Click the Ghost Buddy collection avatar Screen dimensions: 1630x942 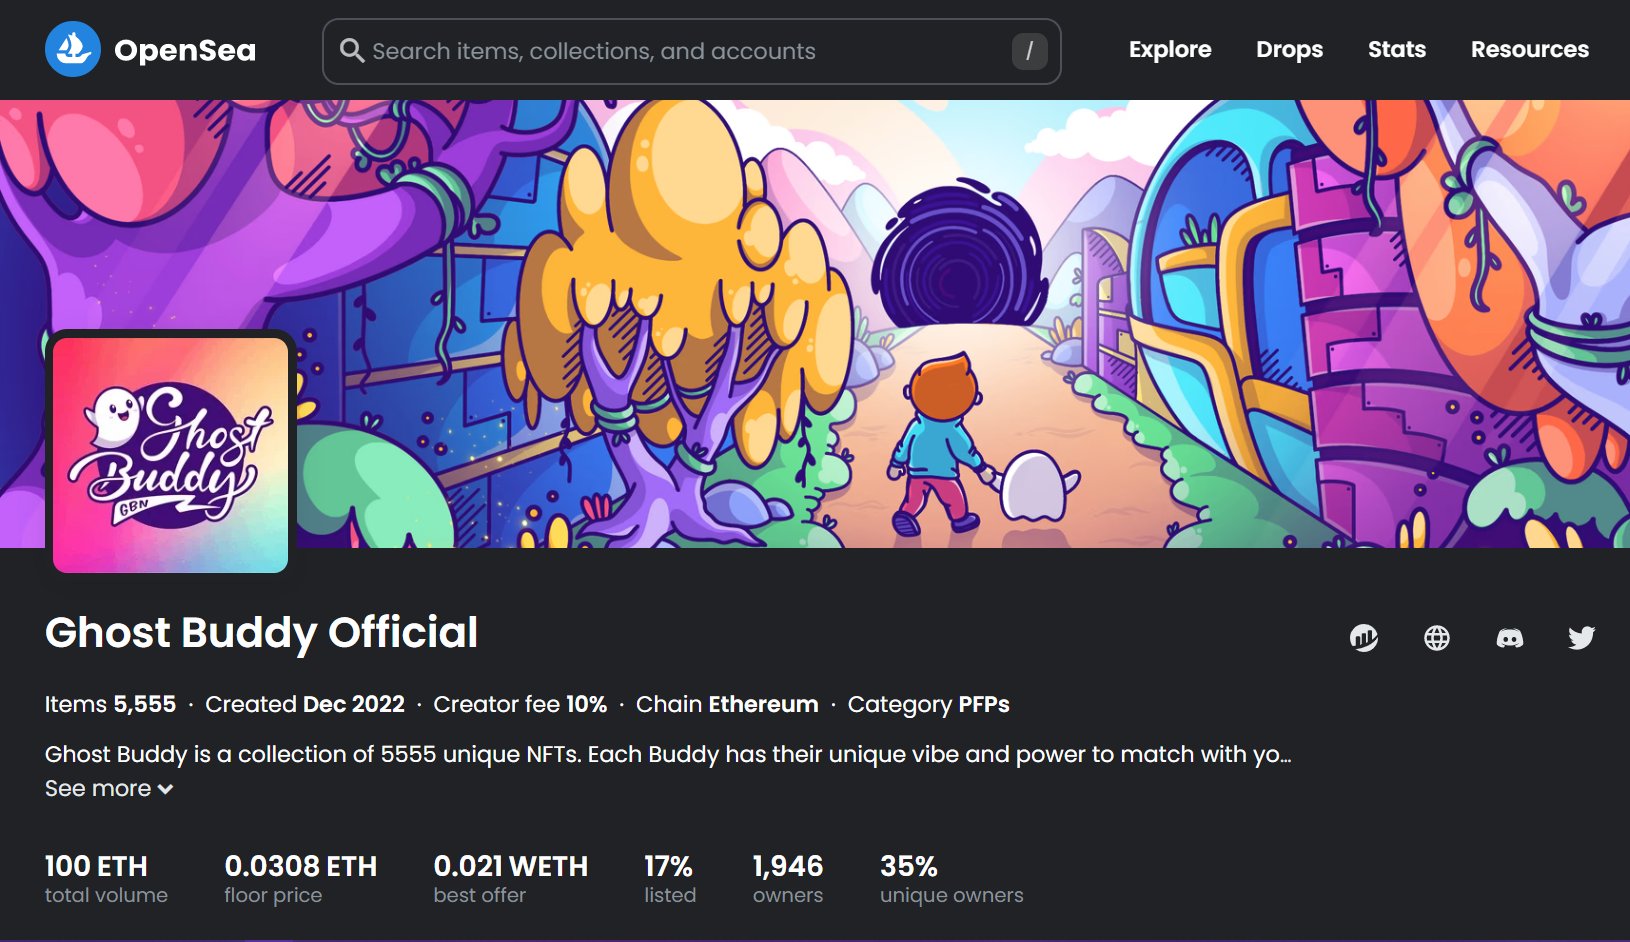click(x=170, y=455)
